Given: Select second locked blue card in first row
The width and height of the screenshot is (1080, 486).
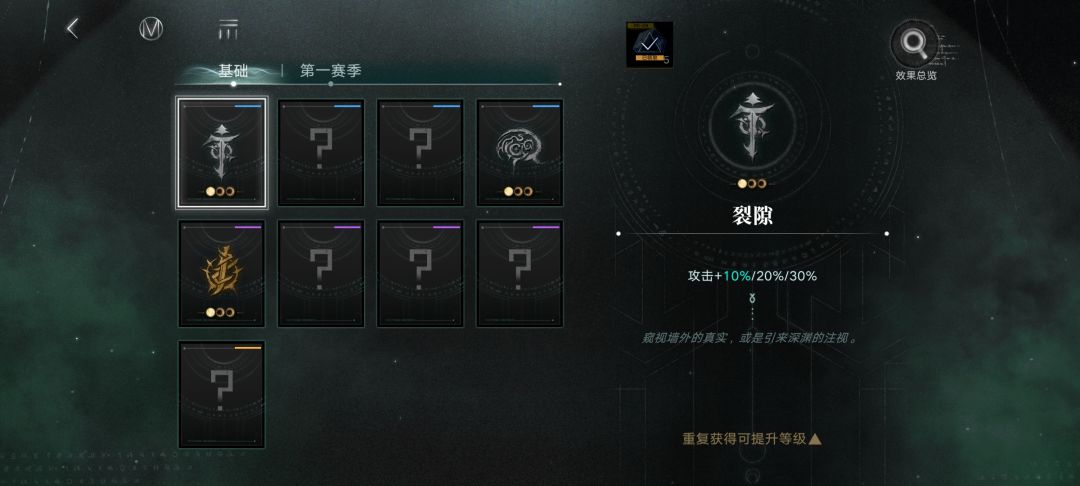Looking at the screenshot, I should coord(321,152).
